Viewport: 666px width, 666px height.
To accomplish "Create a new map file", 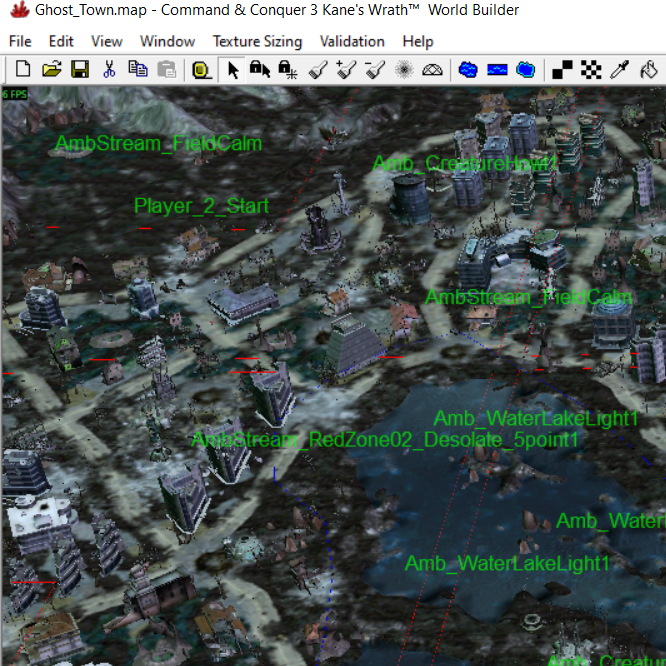I will click(x=23, y=69).
